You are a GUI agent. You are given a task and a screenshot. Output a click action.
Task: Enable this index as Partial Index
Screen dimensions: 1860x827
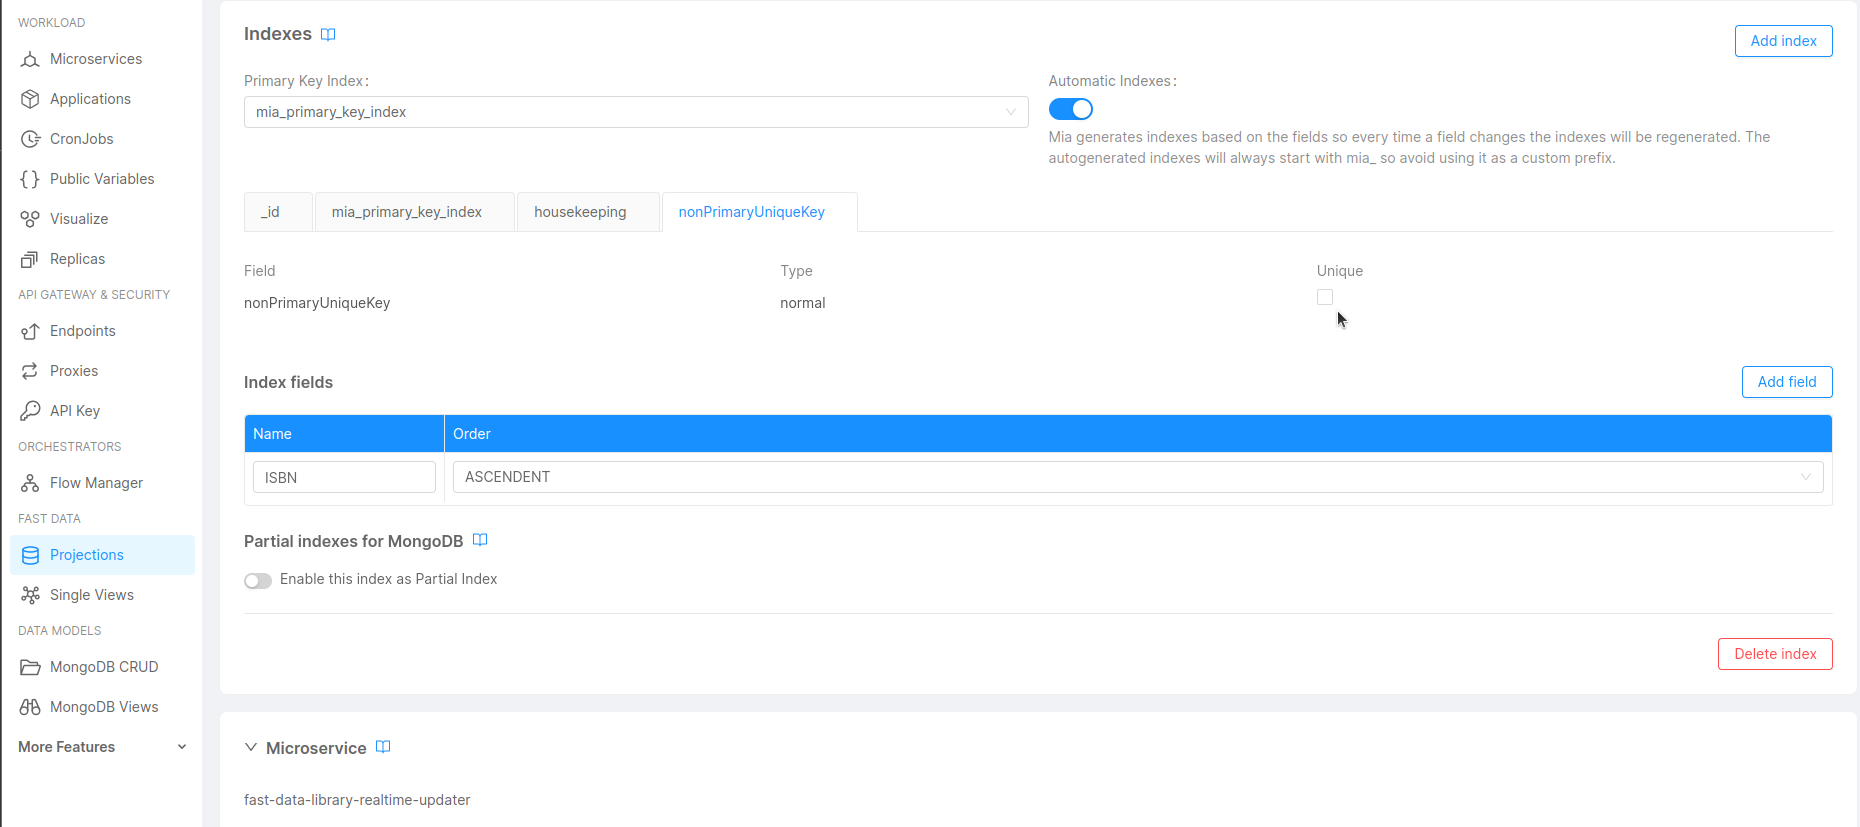(258, 581)
